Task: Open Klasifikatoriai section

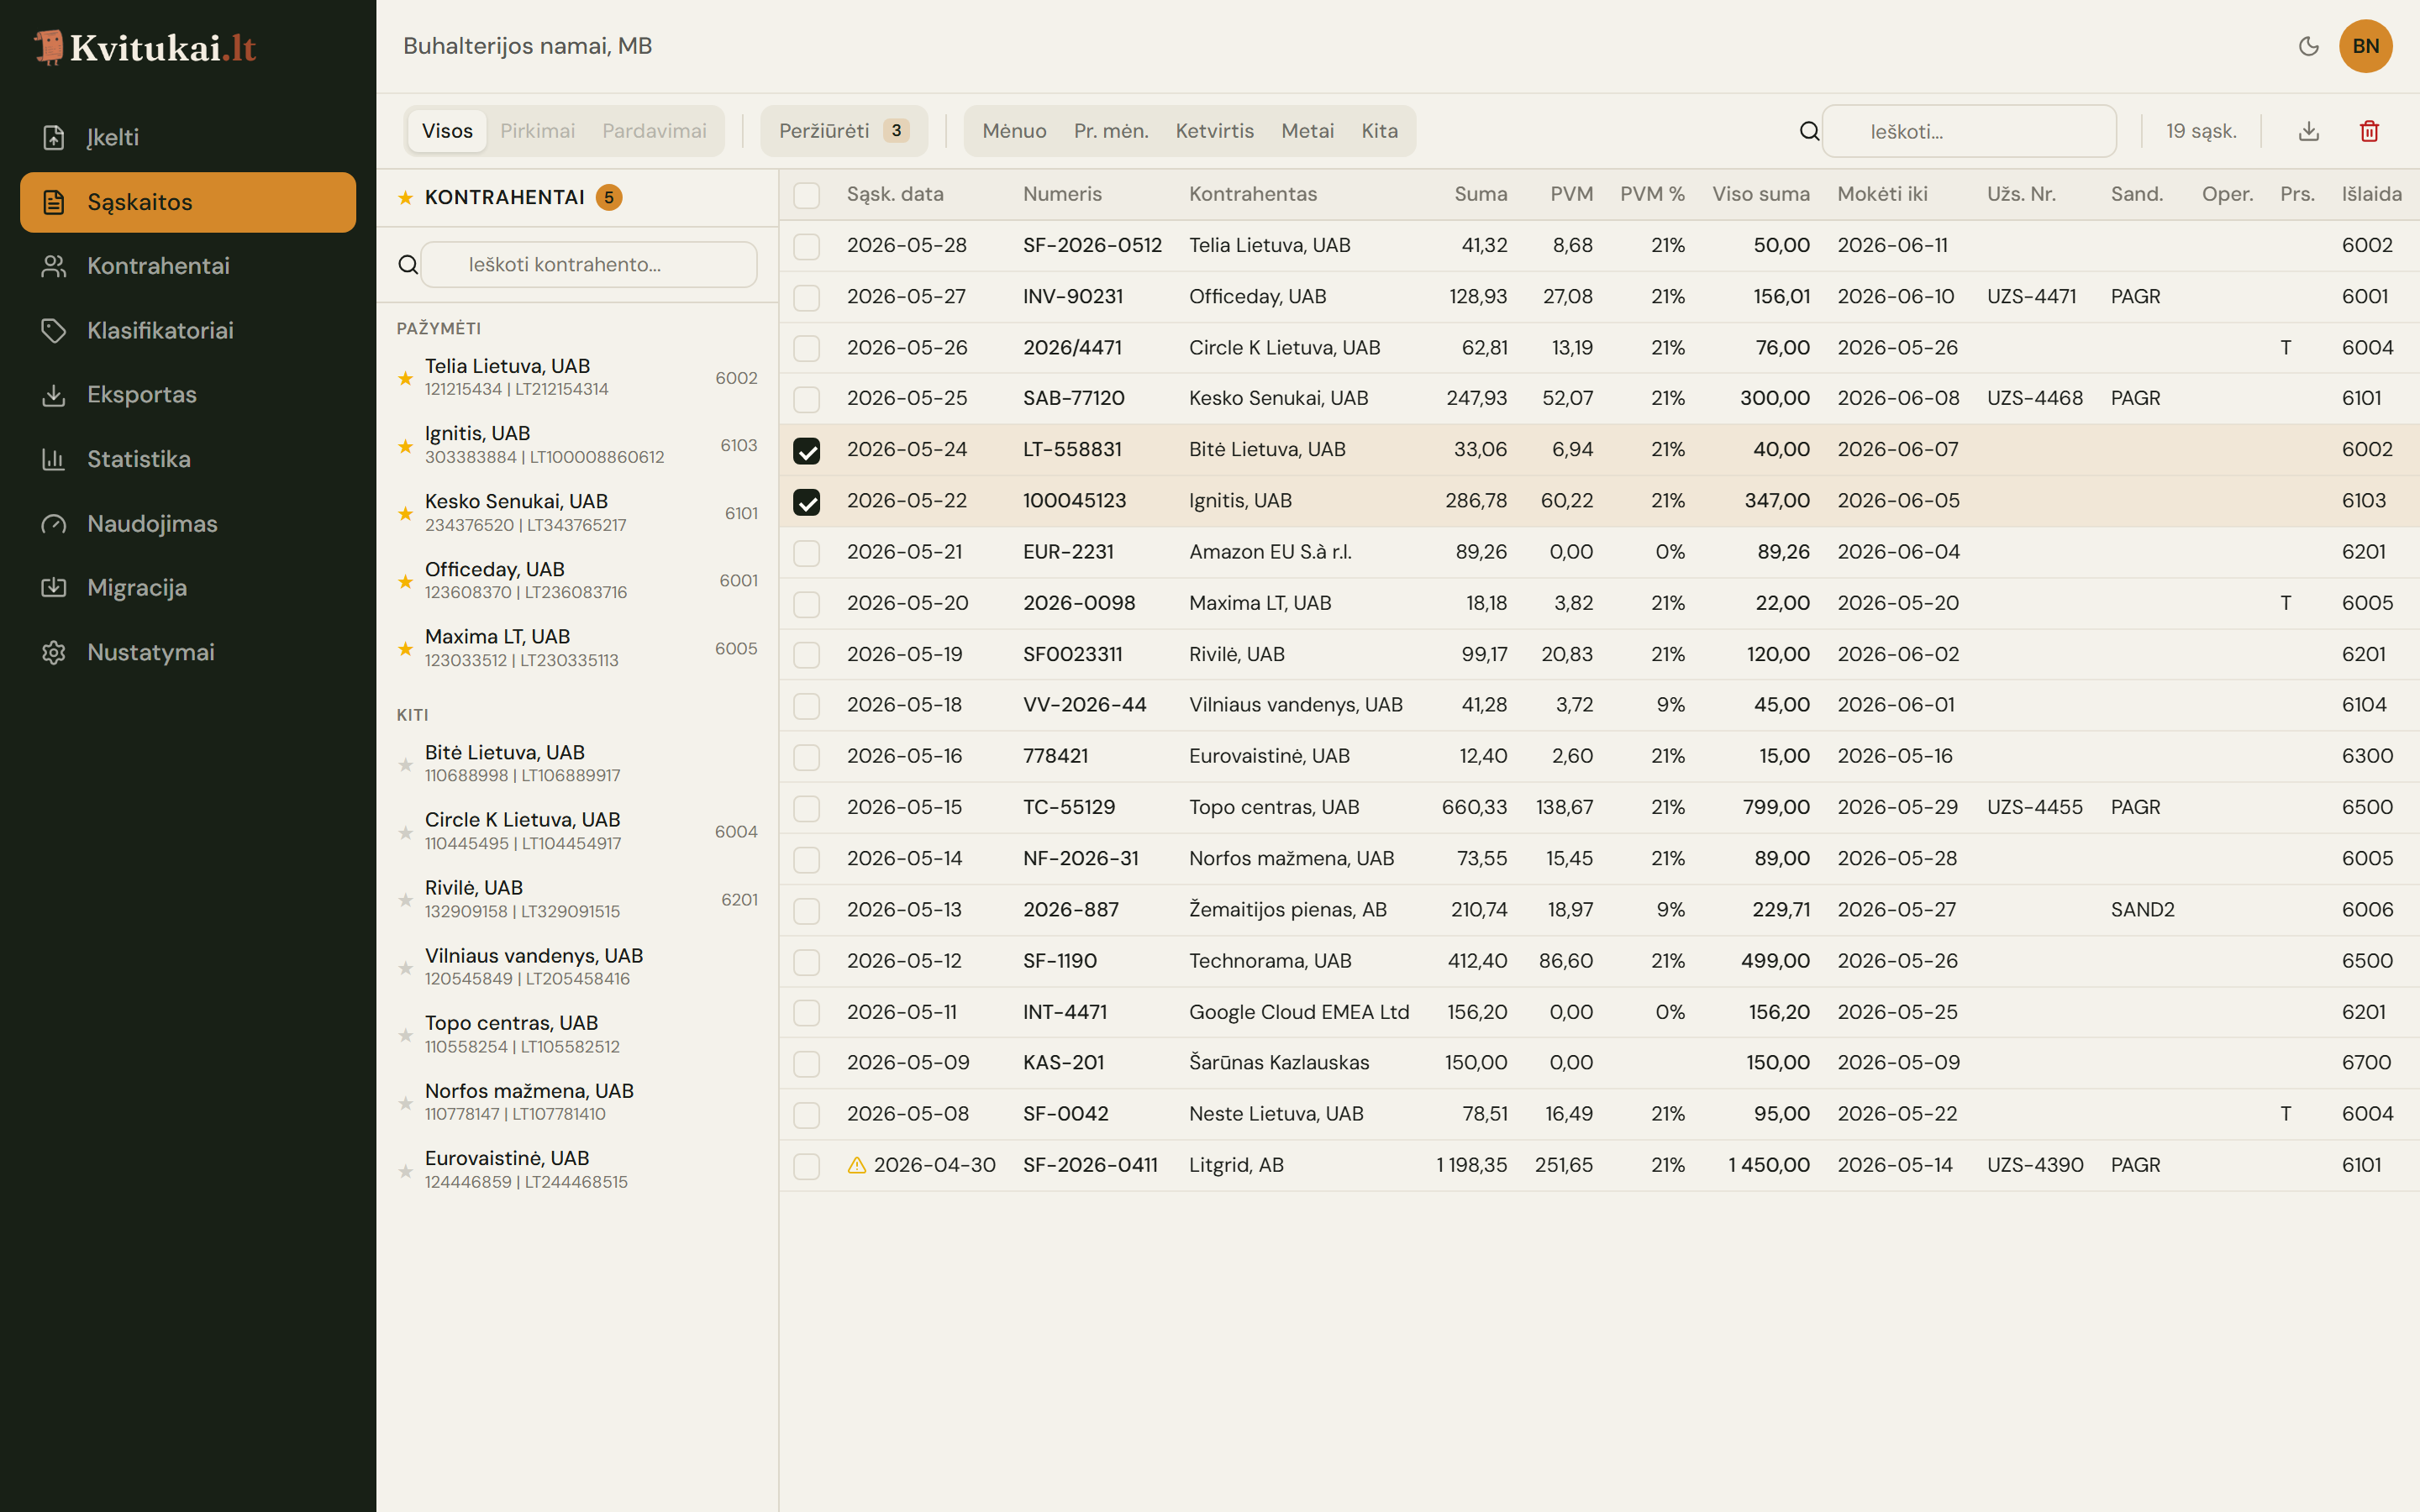Action: pyautogui.click(x=188, y=330)
